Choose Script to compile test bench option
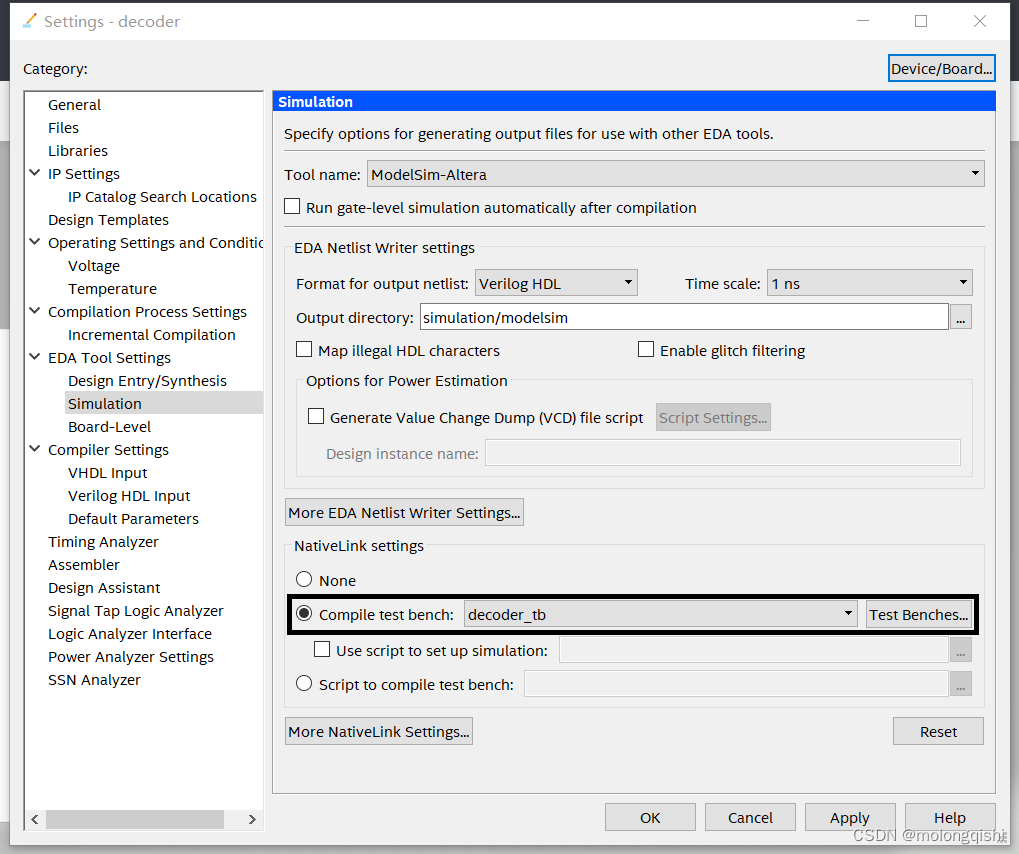This screenshot has height=854, width=1019. click(x=304, y=684)
